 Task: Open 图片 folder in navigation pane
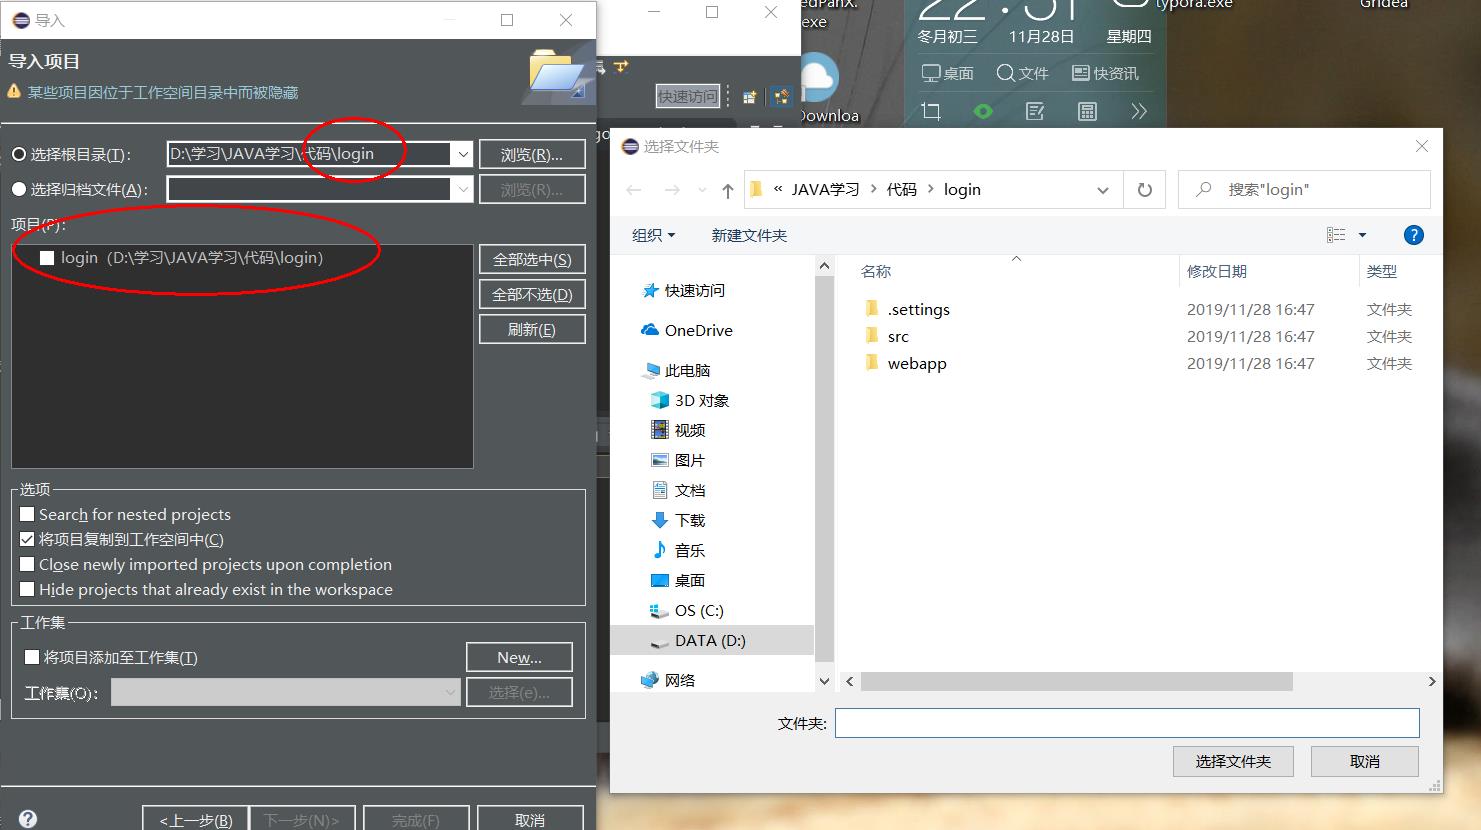pyautogui.click(x=678, y=460)
